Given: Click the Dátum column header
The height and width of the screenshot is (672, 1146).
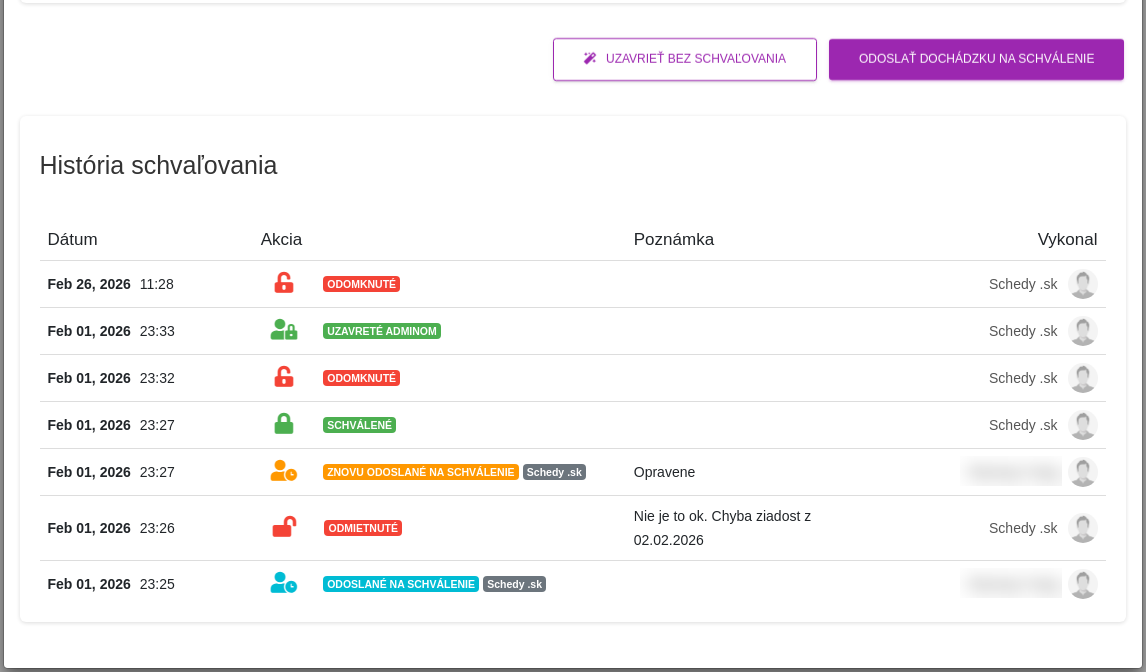Looking at the screenshot, I should (72, 239).
